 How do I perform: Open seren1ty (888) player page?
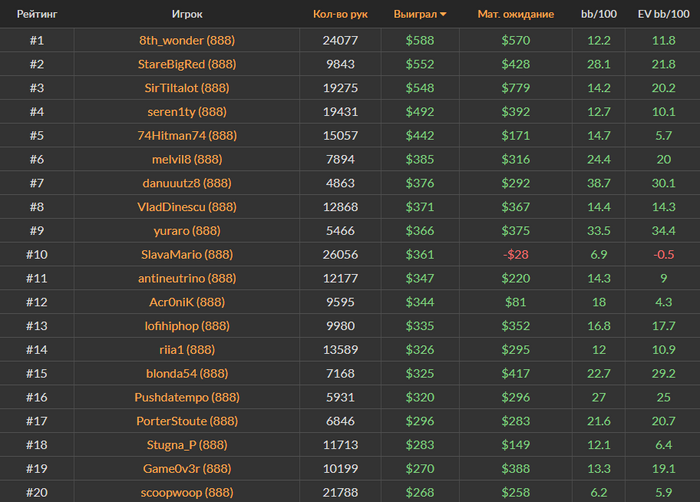(x=186, y=112)
